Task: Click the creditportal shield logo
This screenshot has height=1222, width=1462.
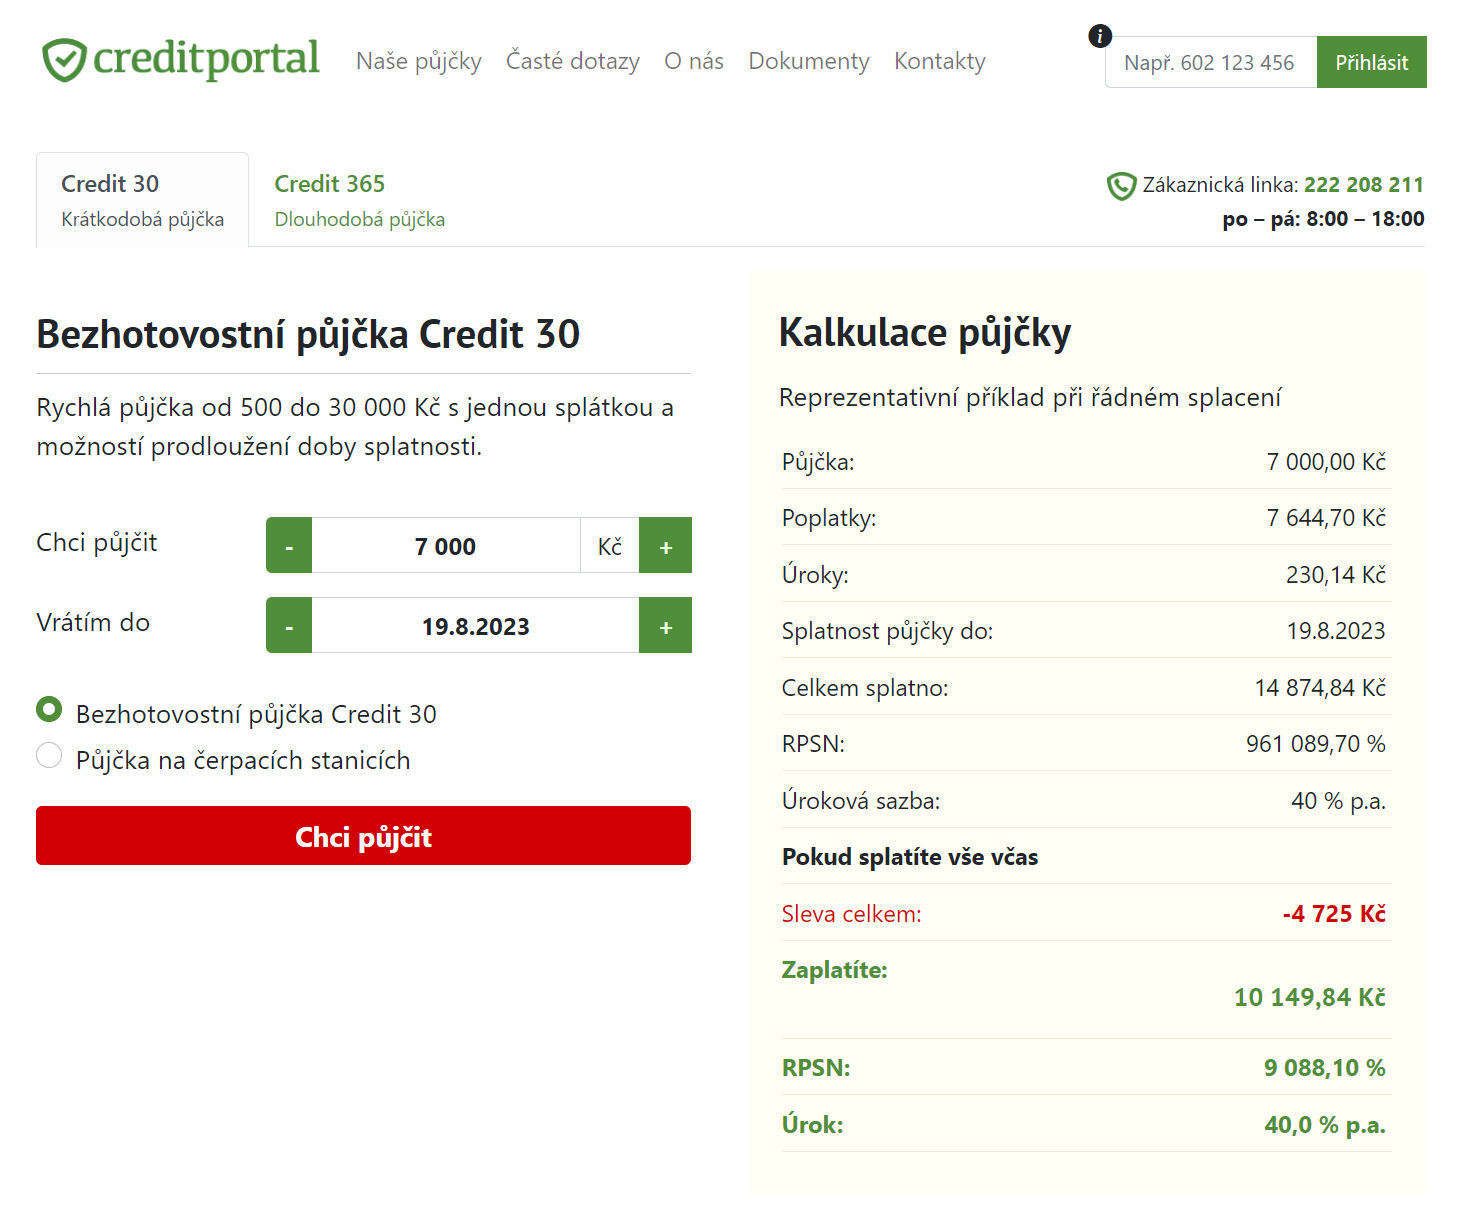Action: pos(65,60)
